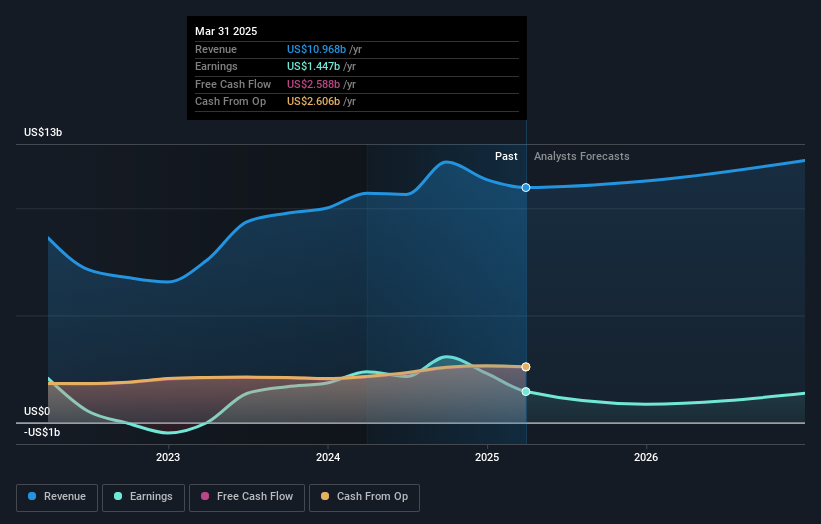Click the blue Revenue data point marker
Screen dimensions: 821x524
point(526,187)
